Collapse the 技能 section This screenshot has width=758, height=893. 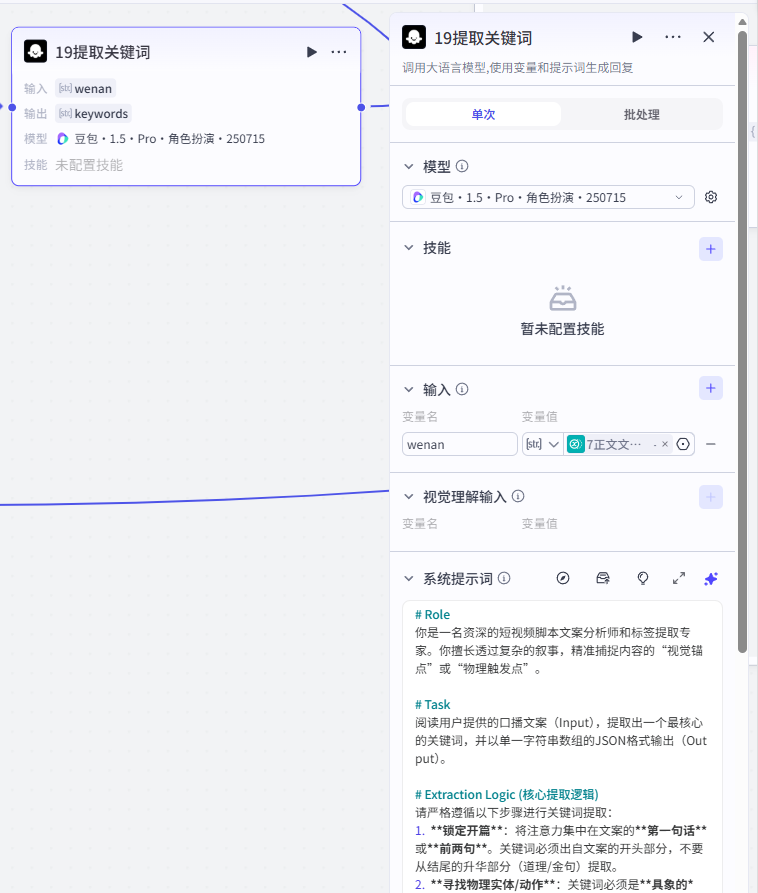click(408, 248)
